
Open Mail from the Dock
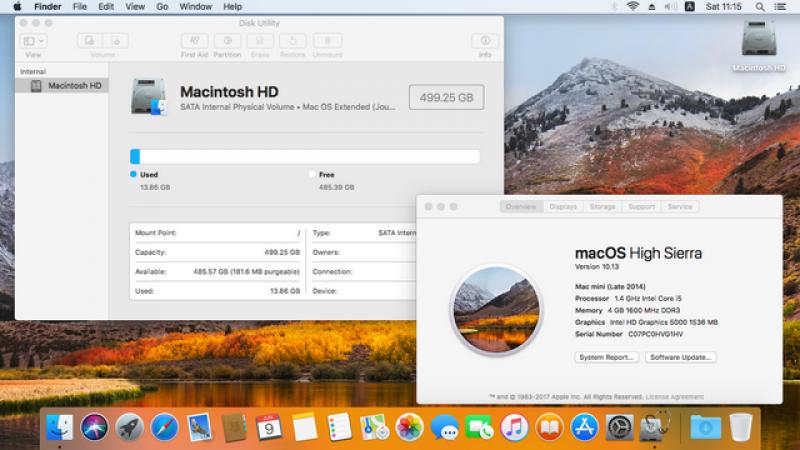point(199,428)
